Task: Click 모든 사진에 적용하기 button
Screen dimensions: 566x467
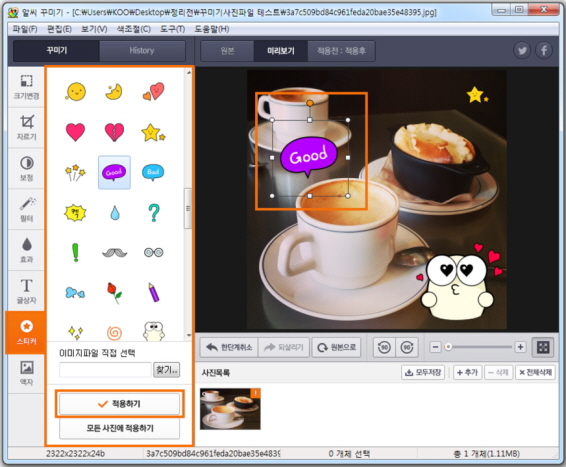Action: click(119, 428)
